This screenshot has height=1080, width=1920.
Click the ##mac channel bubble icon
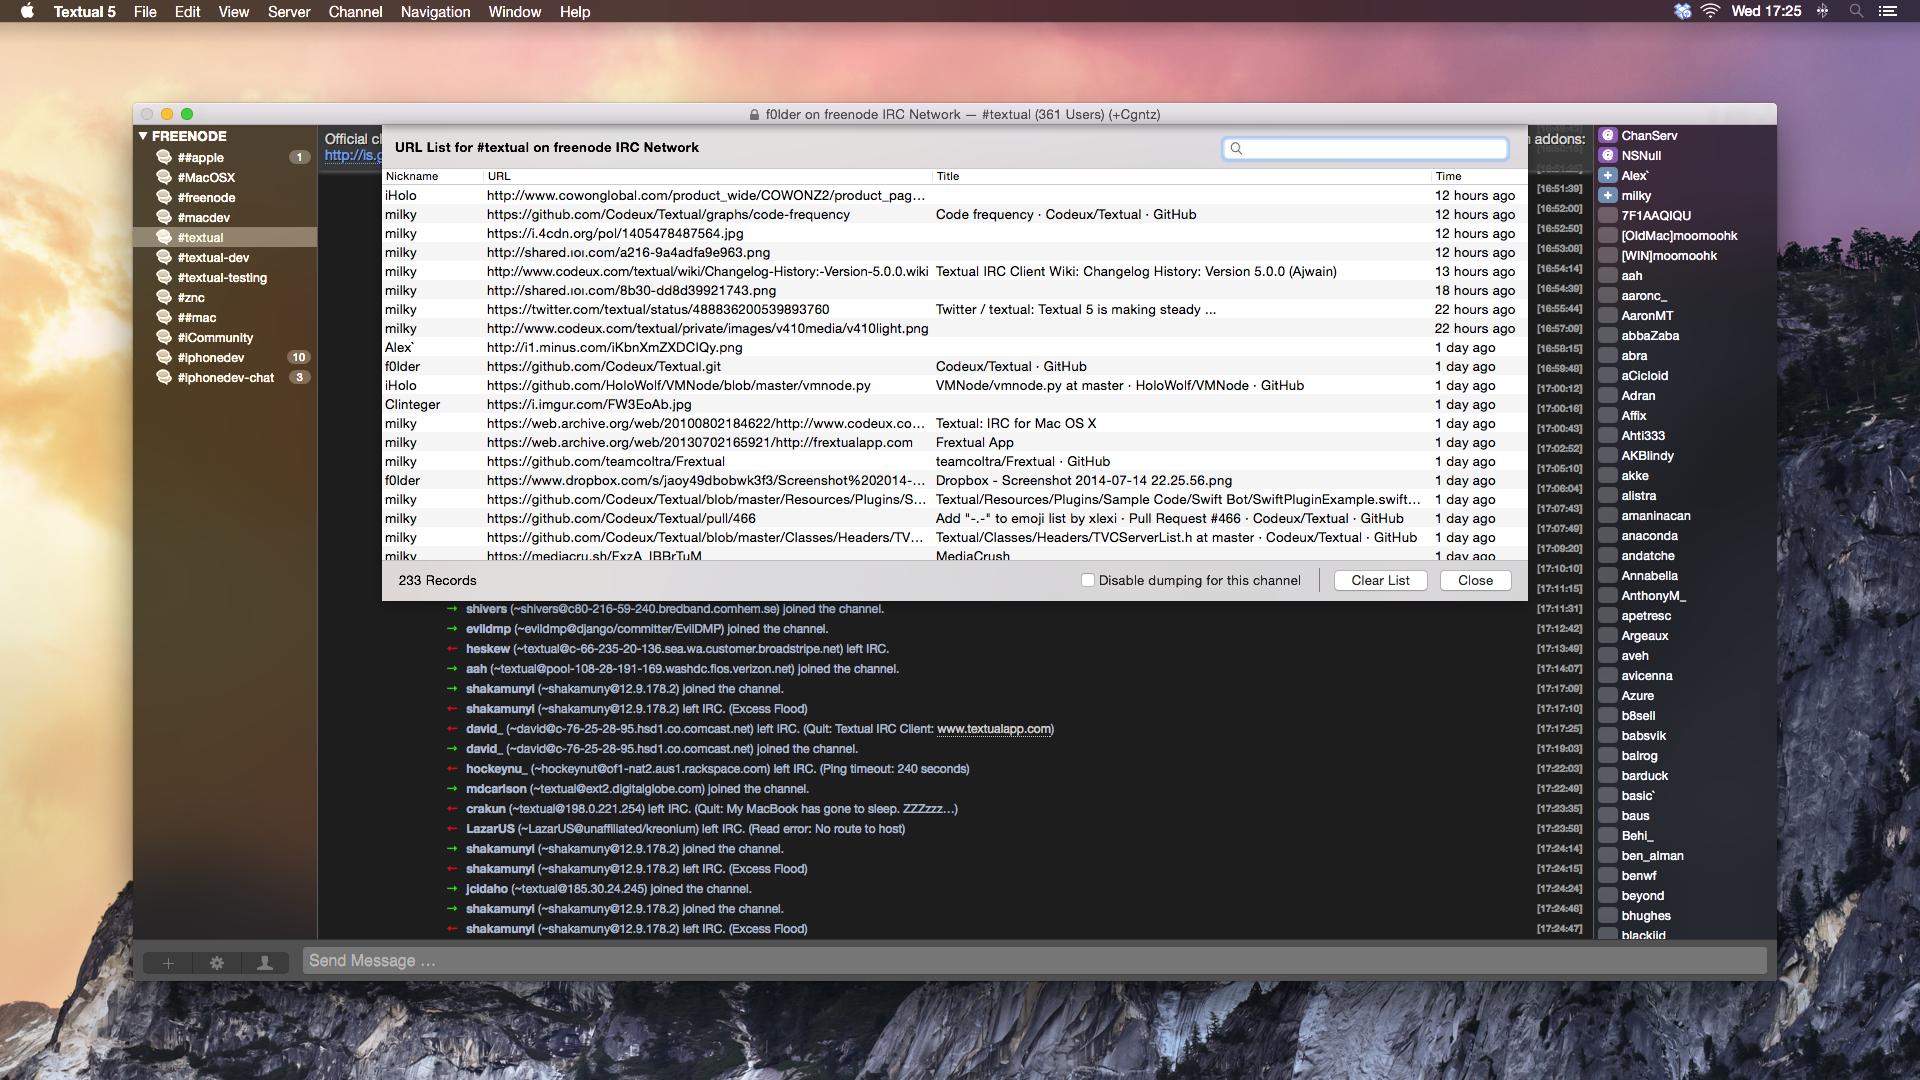click(x=164, y=317)
